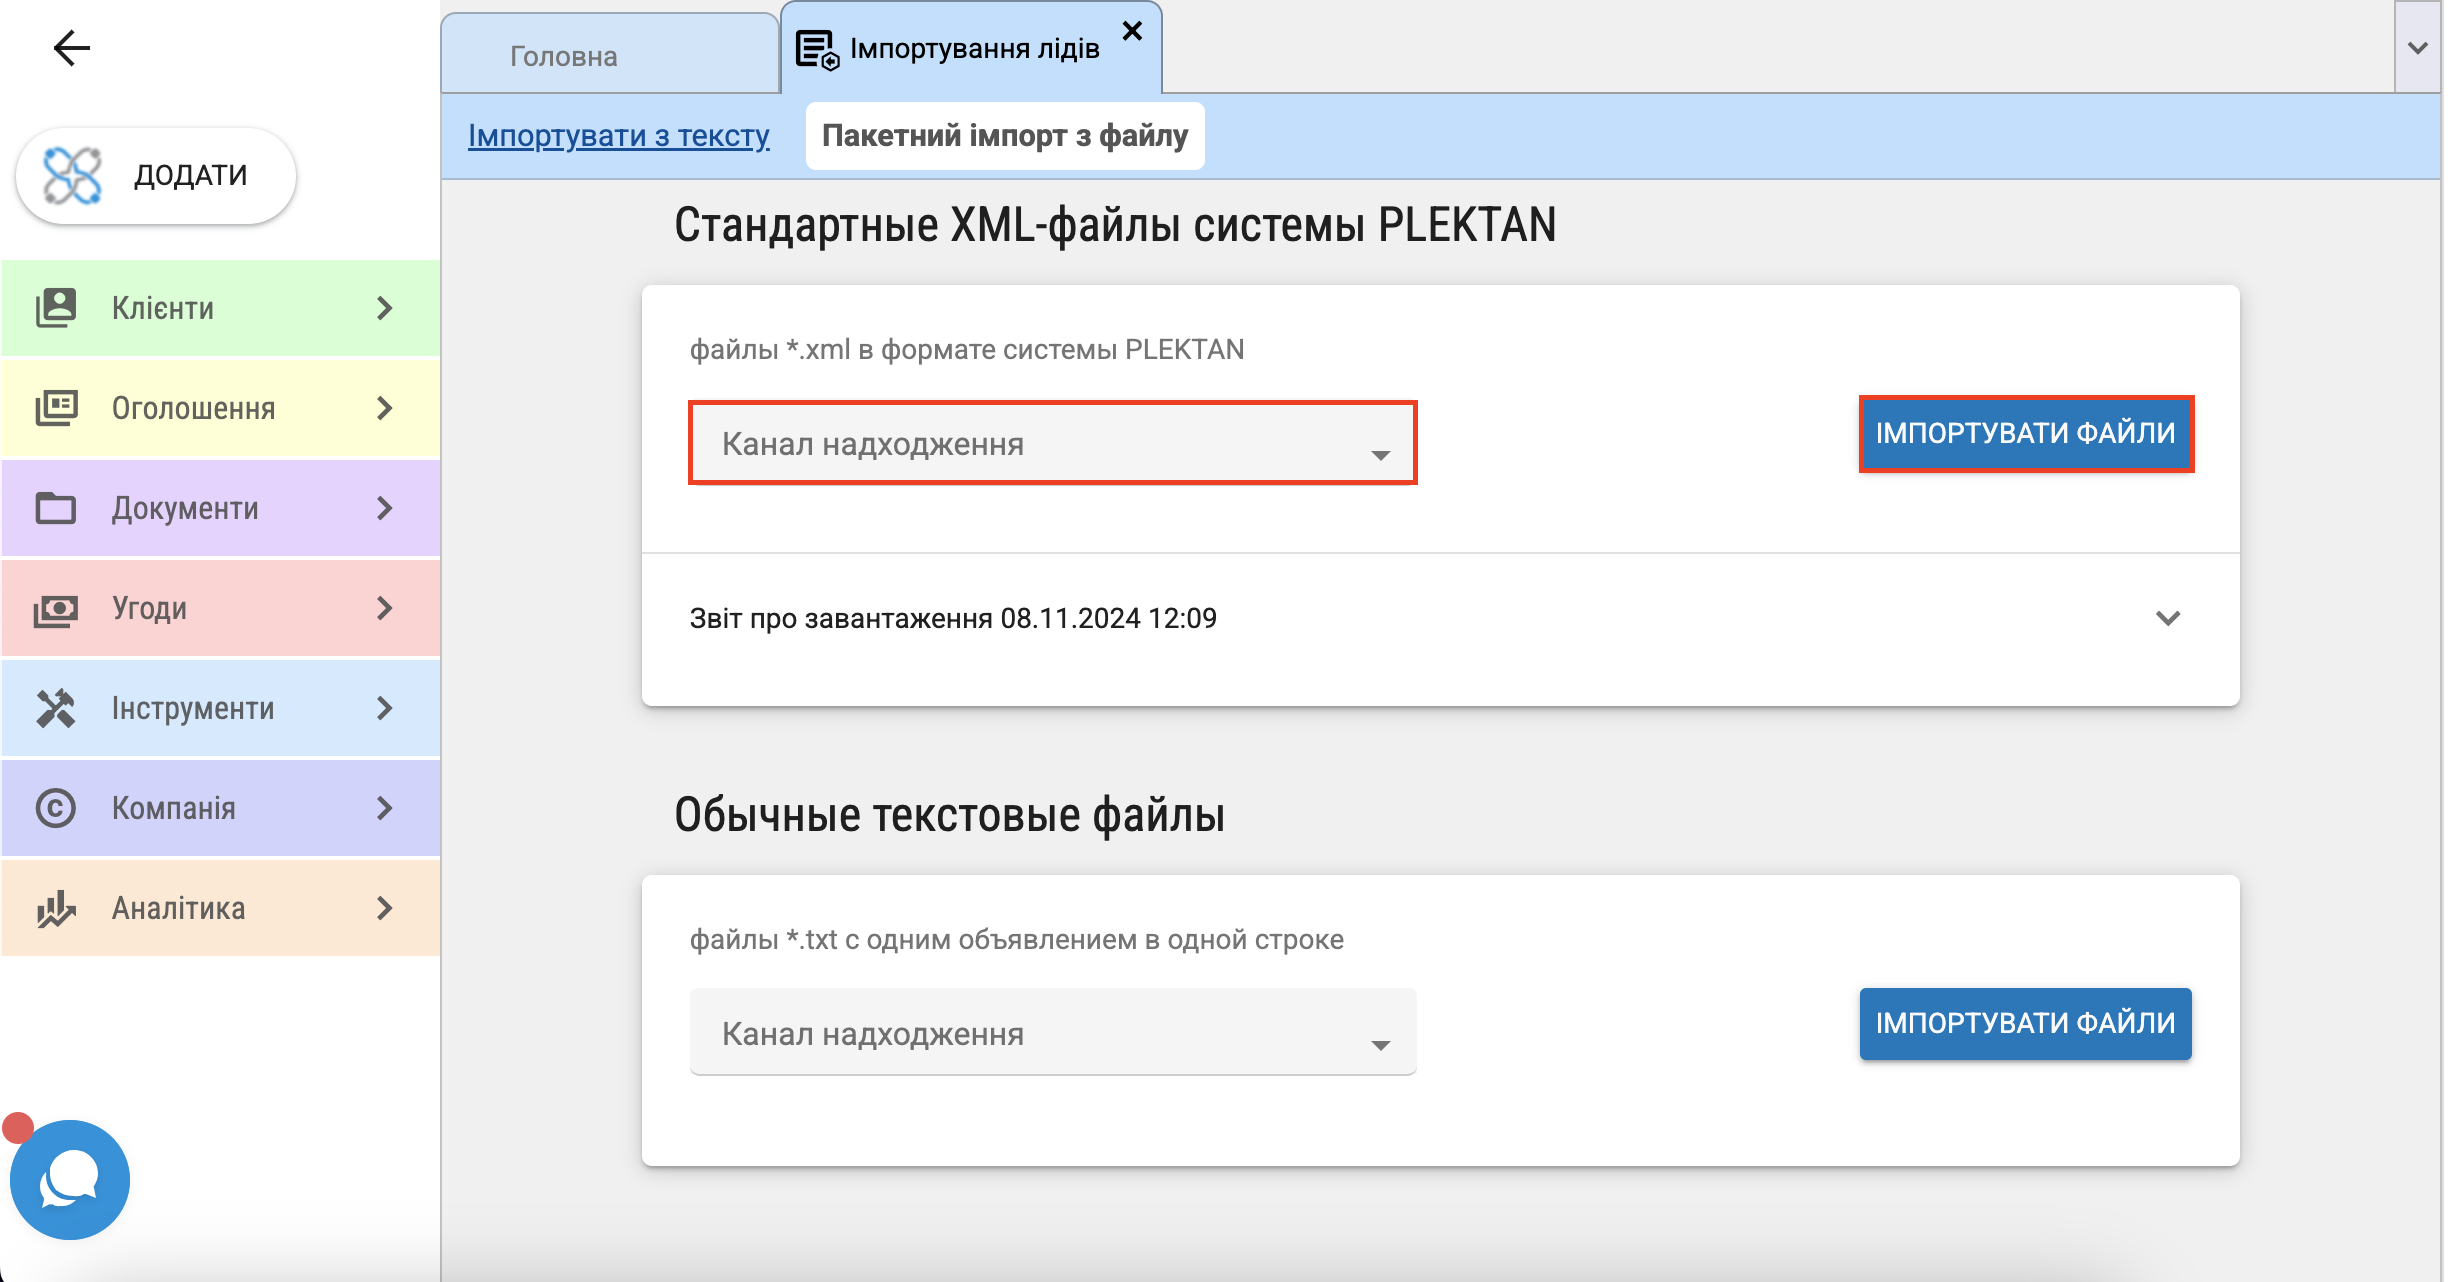This screenshot has height=1282, width=2448.
Task: Expand the Аналітика menu chevron
Action: tap(385, 908)
